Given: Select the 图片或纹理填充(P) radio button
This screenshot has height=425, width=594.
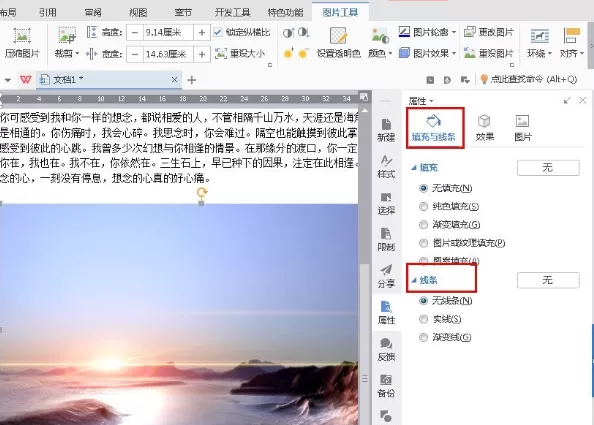Looking at the screenshot, I should [423, 243].
